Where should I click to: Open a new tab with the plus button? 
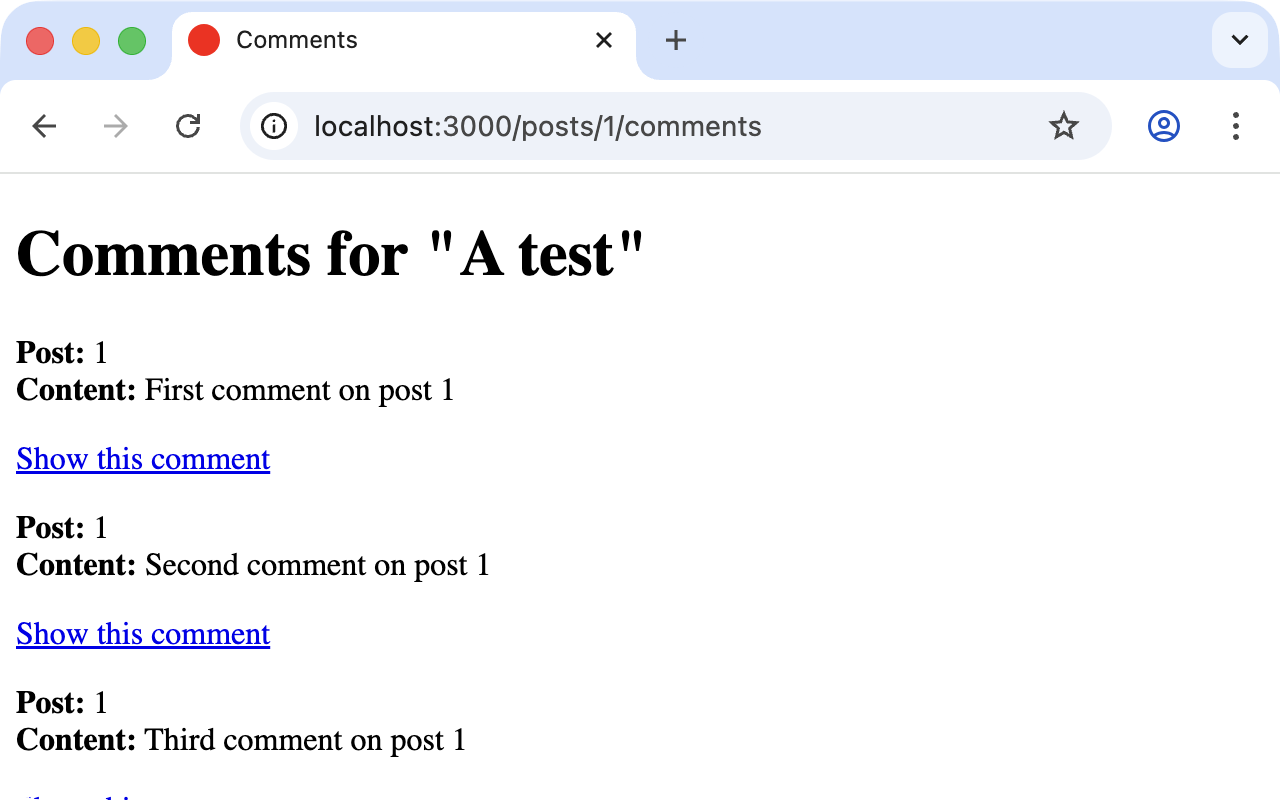pyautogui.click(x=676, y=41)
